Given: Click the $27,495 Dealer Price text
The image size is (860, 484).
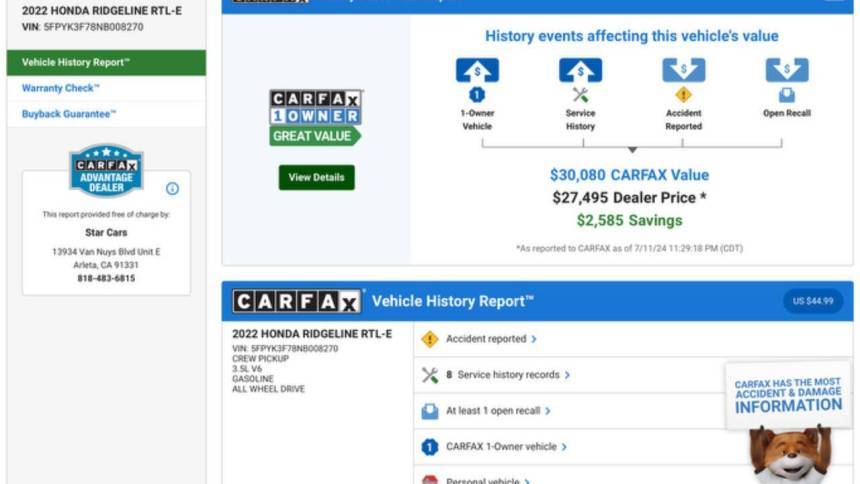Looking at the screenshot, I should tap(629, 198).
